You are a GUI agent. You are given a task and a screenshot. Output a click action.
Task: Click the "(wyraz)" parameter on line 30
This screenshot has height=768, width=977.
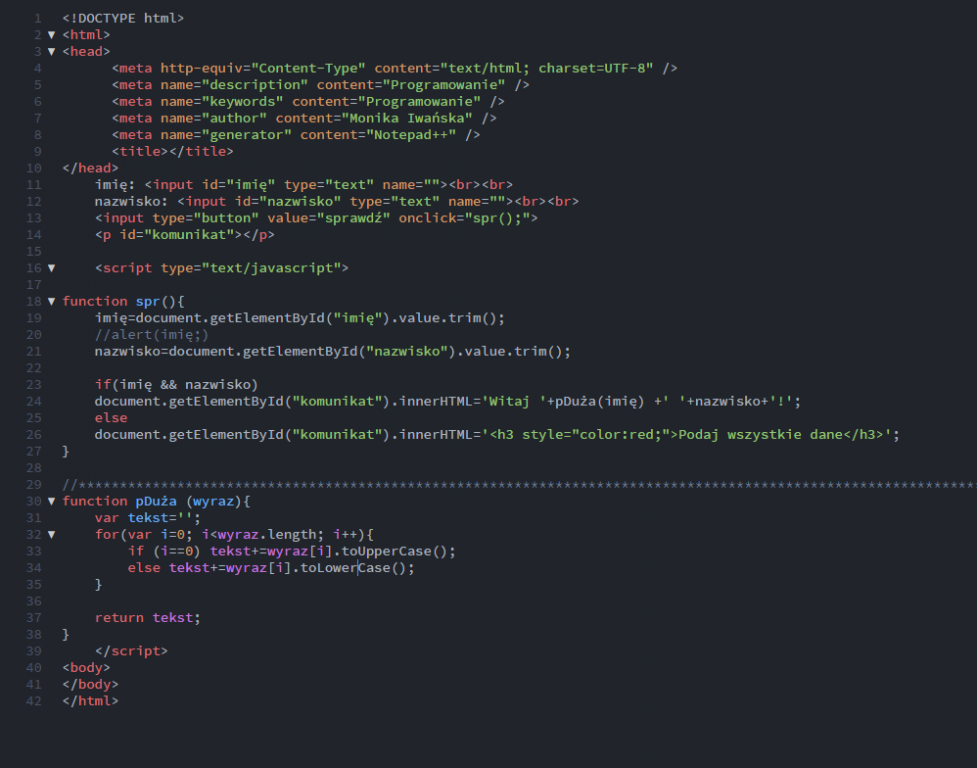point(214,501)
